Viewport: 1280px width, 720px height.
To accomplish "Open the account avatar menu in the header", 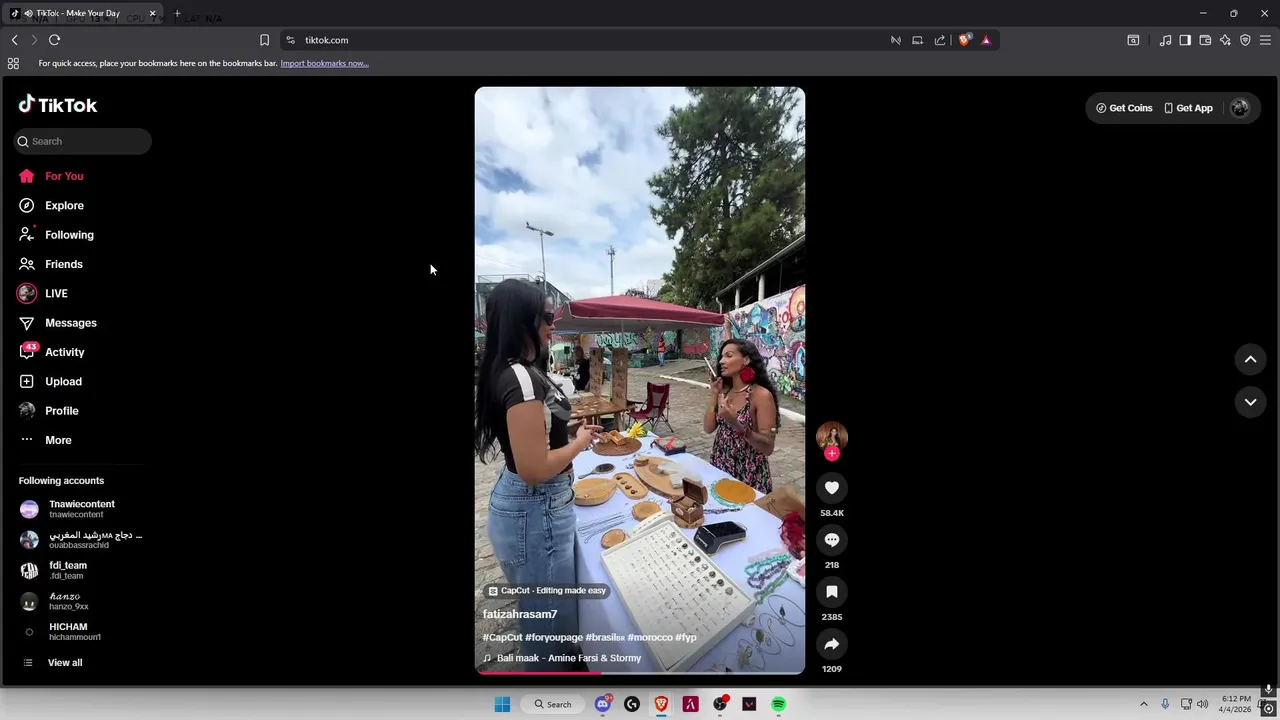I will click(x=1239, y=108).
